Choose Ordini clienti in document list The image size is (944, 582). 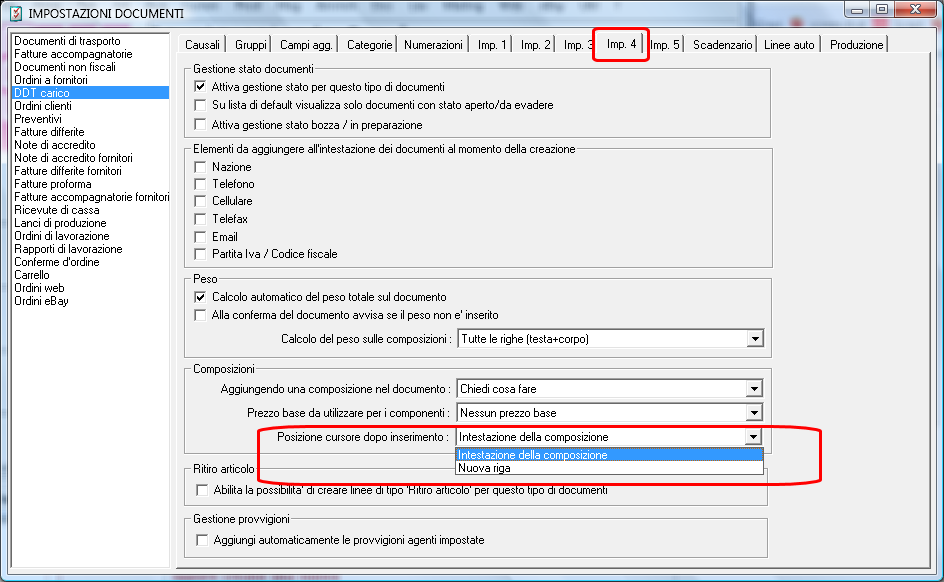coord(90,106)
